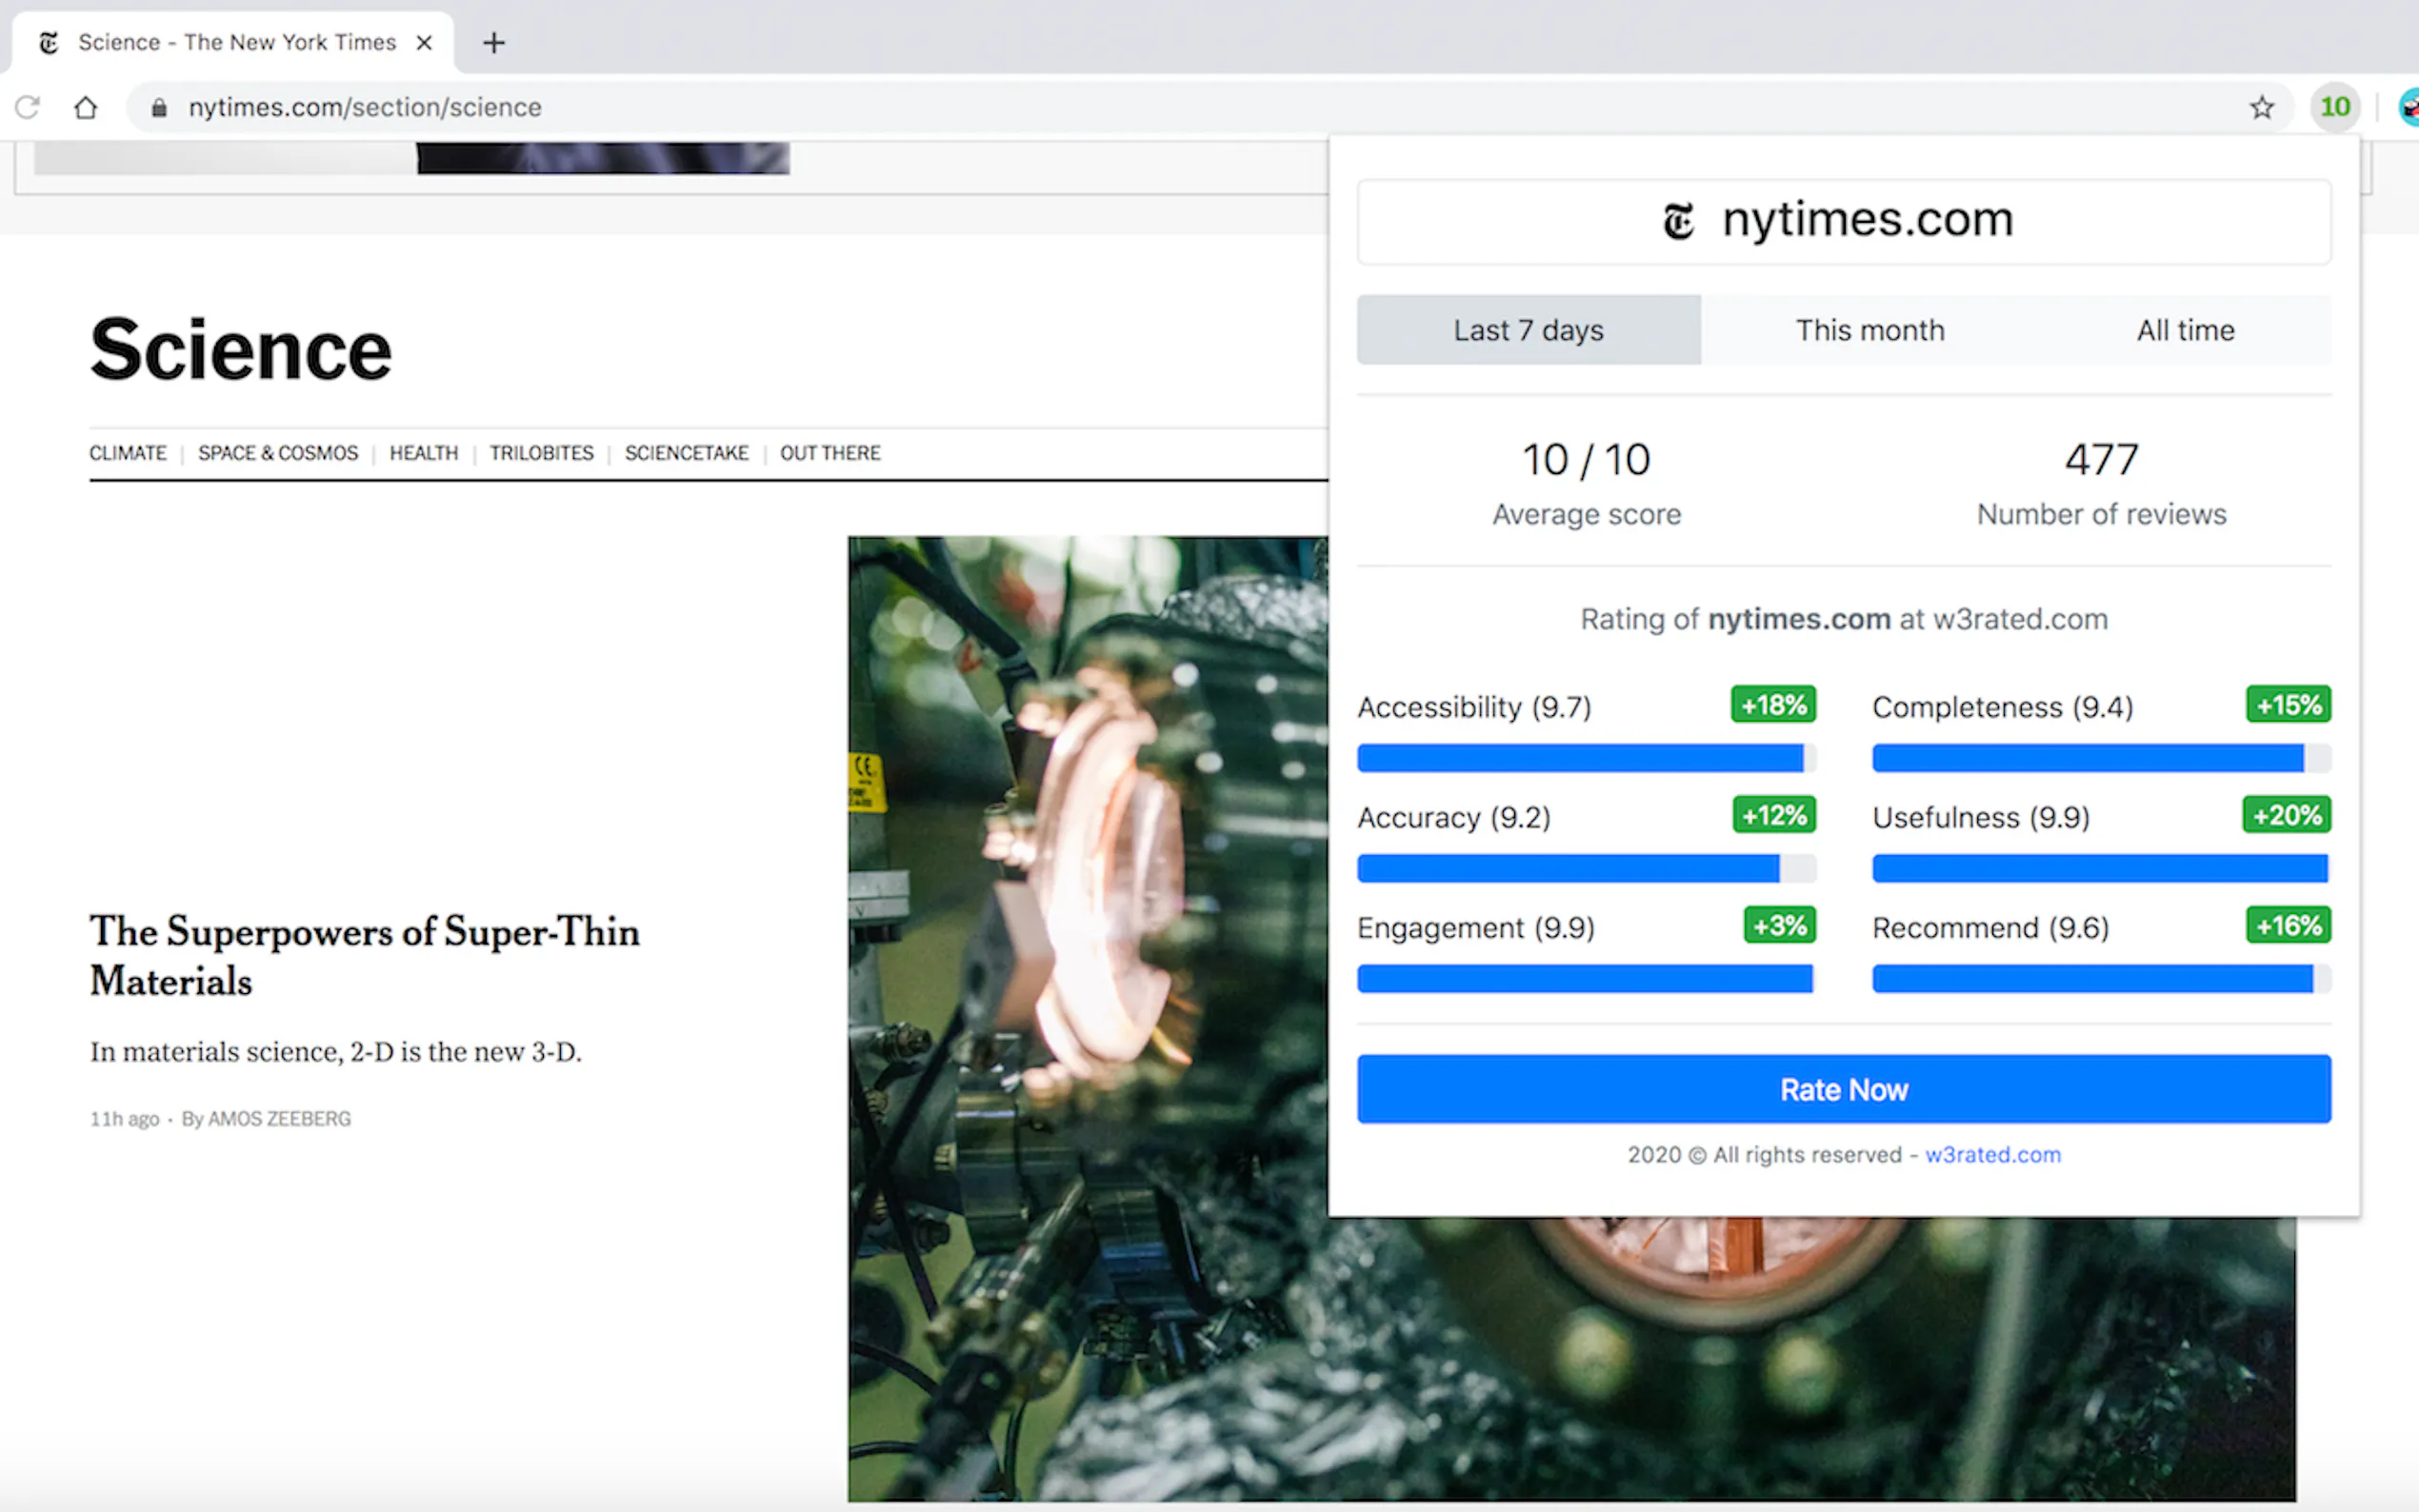
Task: Click the +12% Accuracy badge
Action: (1774, 815)
